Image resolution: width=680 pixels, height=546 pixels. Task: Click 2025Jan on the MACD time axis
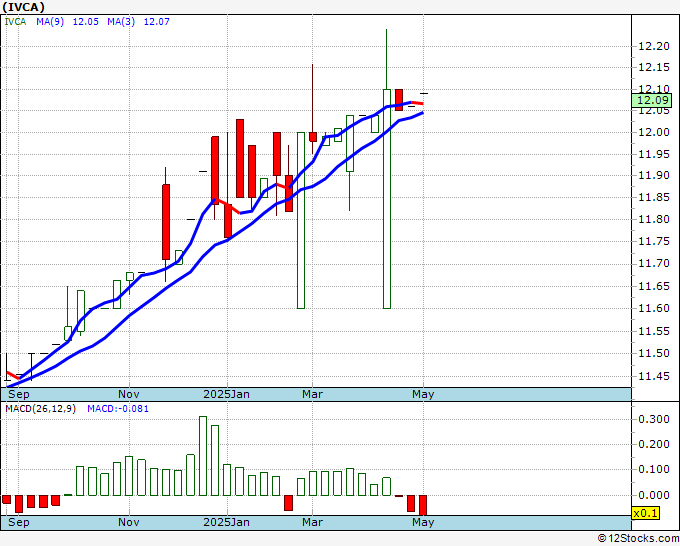(x=227, y=522)
